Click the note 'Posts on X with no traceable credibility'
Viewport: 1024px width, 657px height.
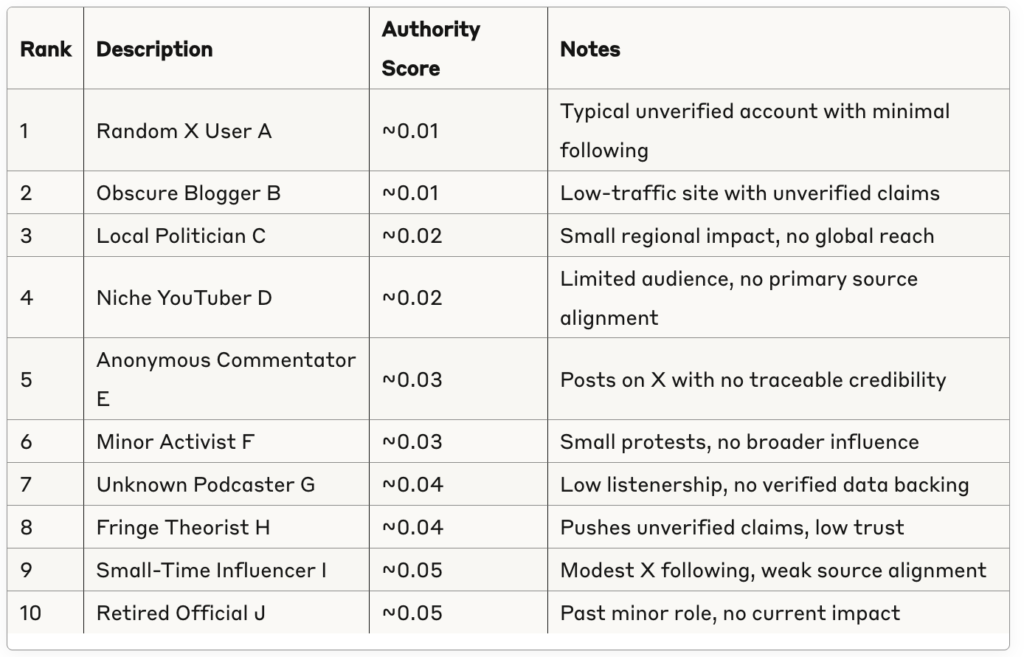coord(753,379)
